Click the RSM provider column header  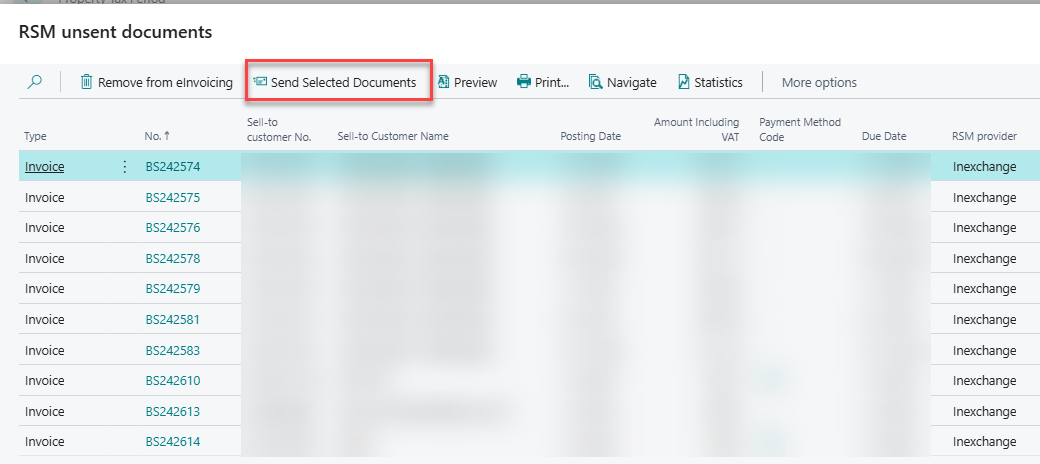point(984,136)
